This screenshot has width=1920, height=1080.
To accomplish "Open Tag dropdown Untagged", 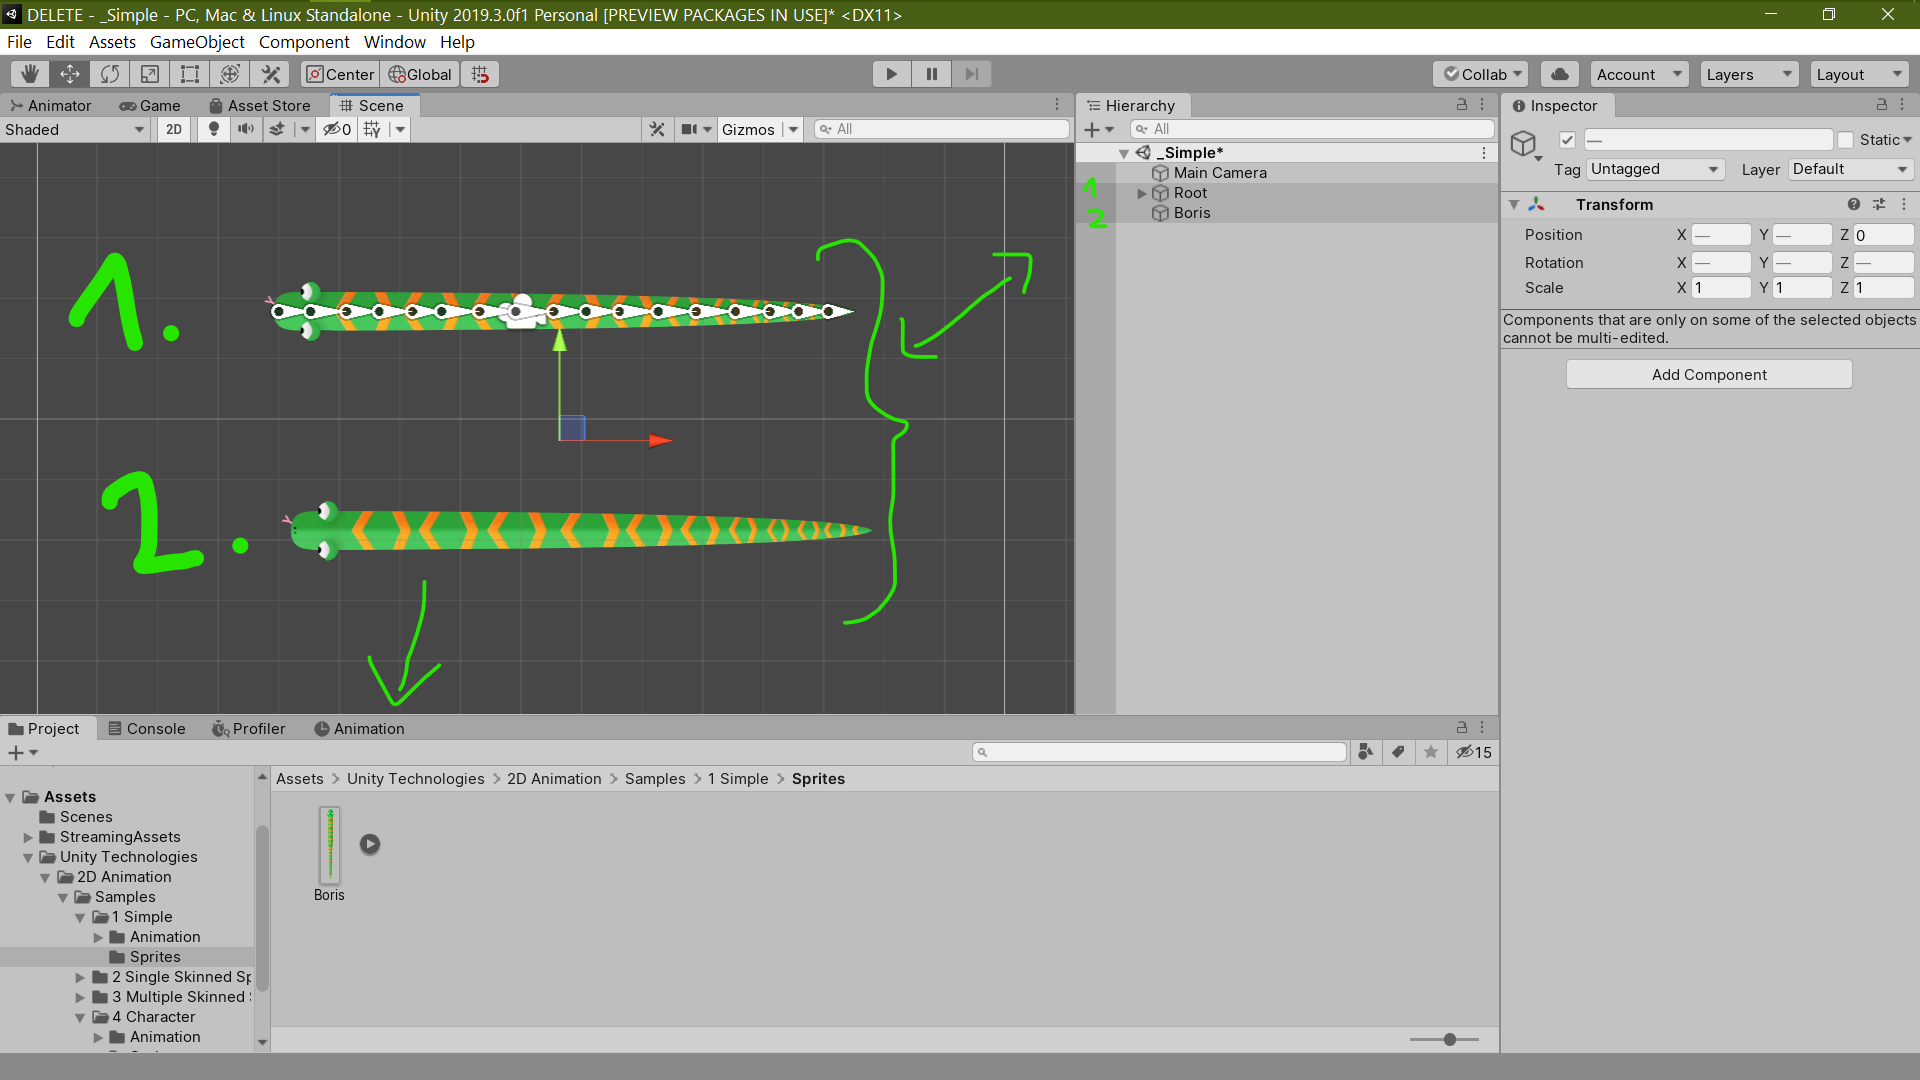I will coord(1655,169).
